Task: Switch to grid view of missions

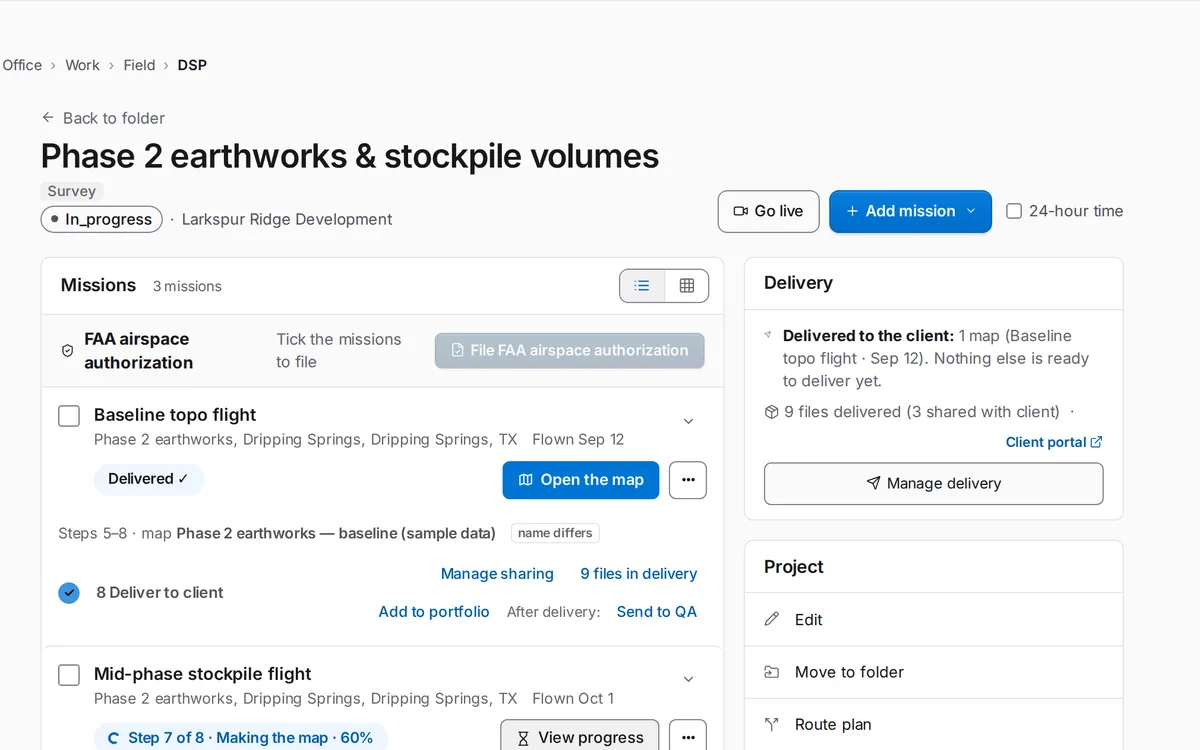Action: [687, 286]
